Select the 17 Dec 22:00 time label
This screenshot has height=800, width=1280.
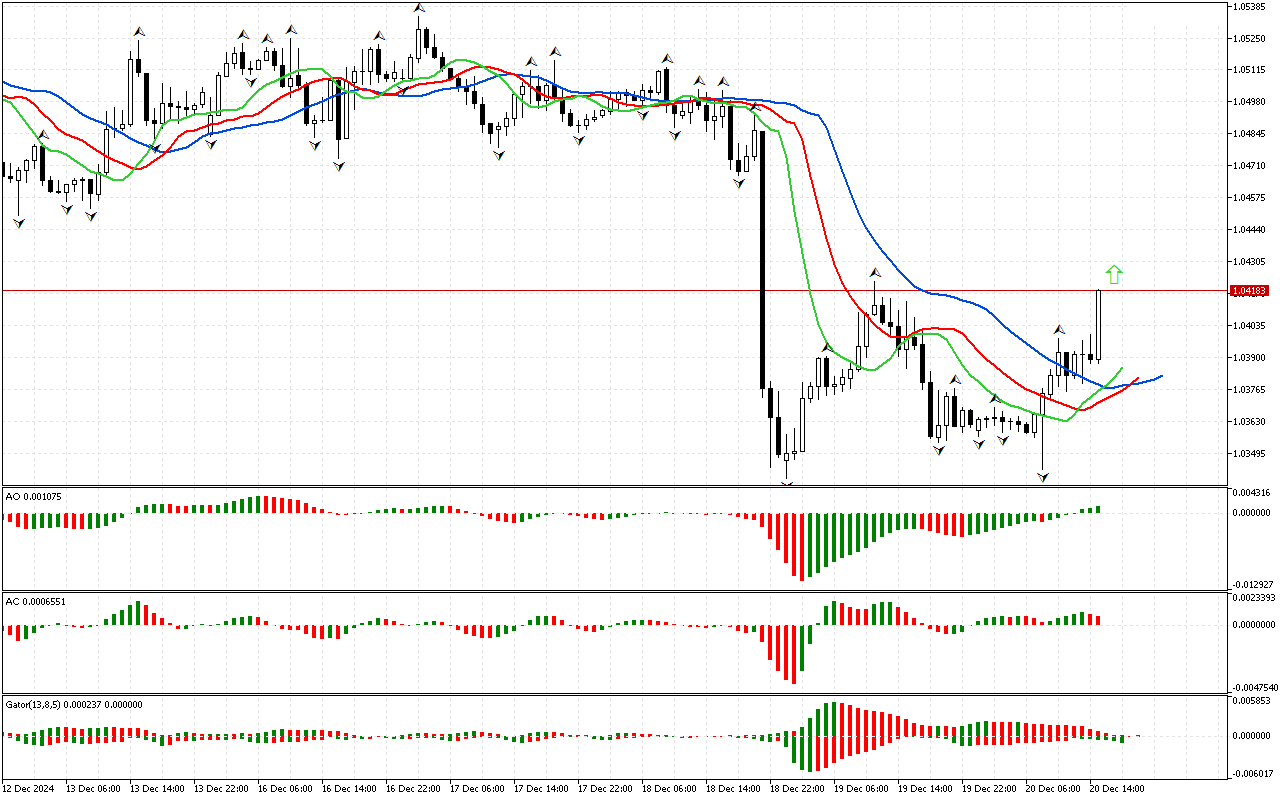tap(605, 789)
